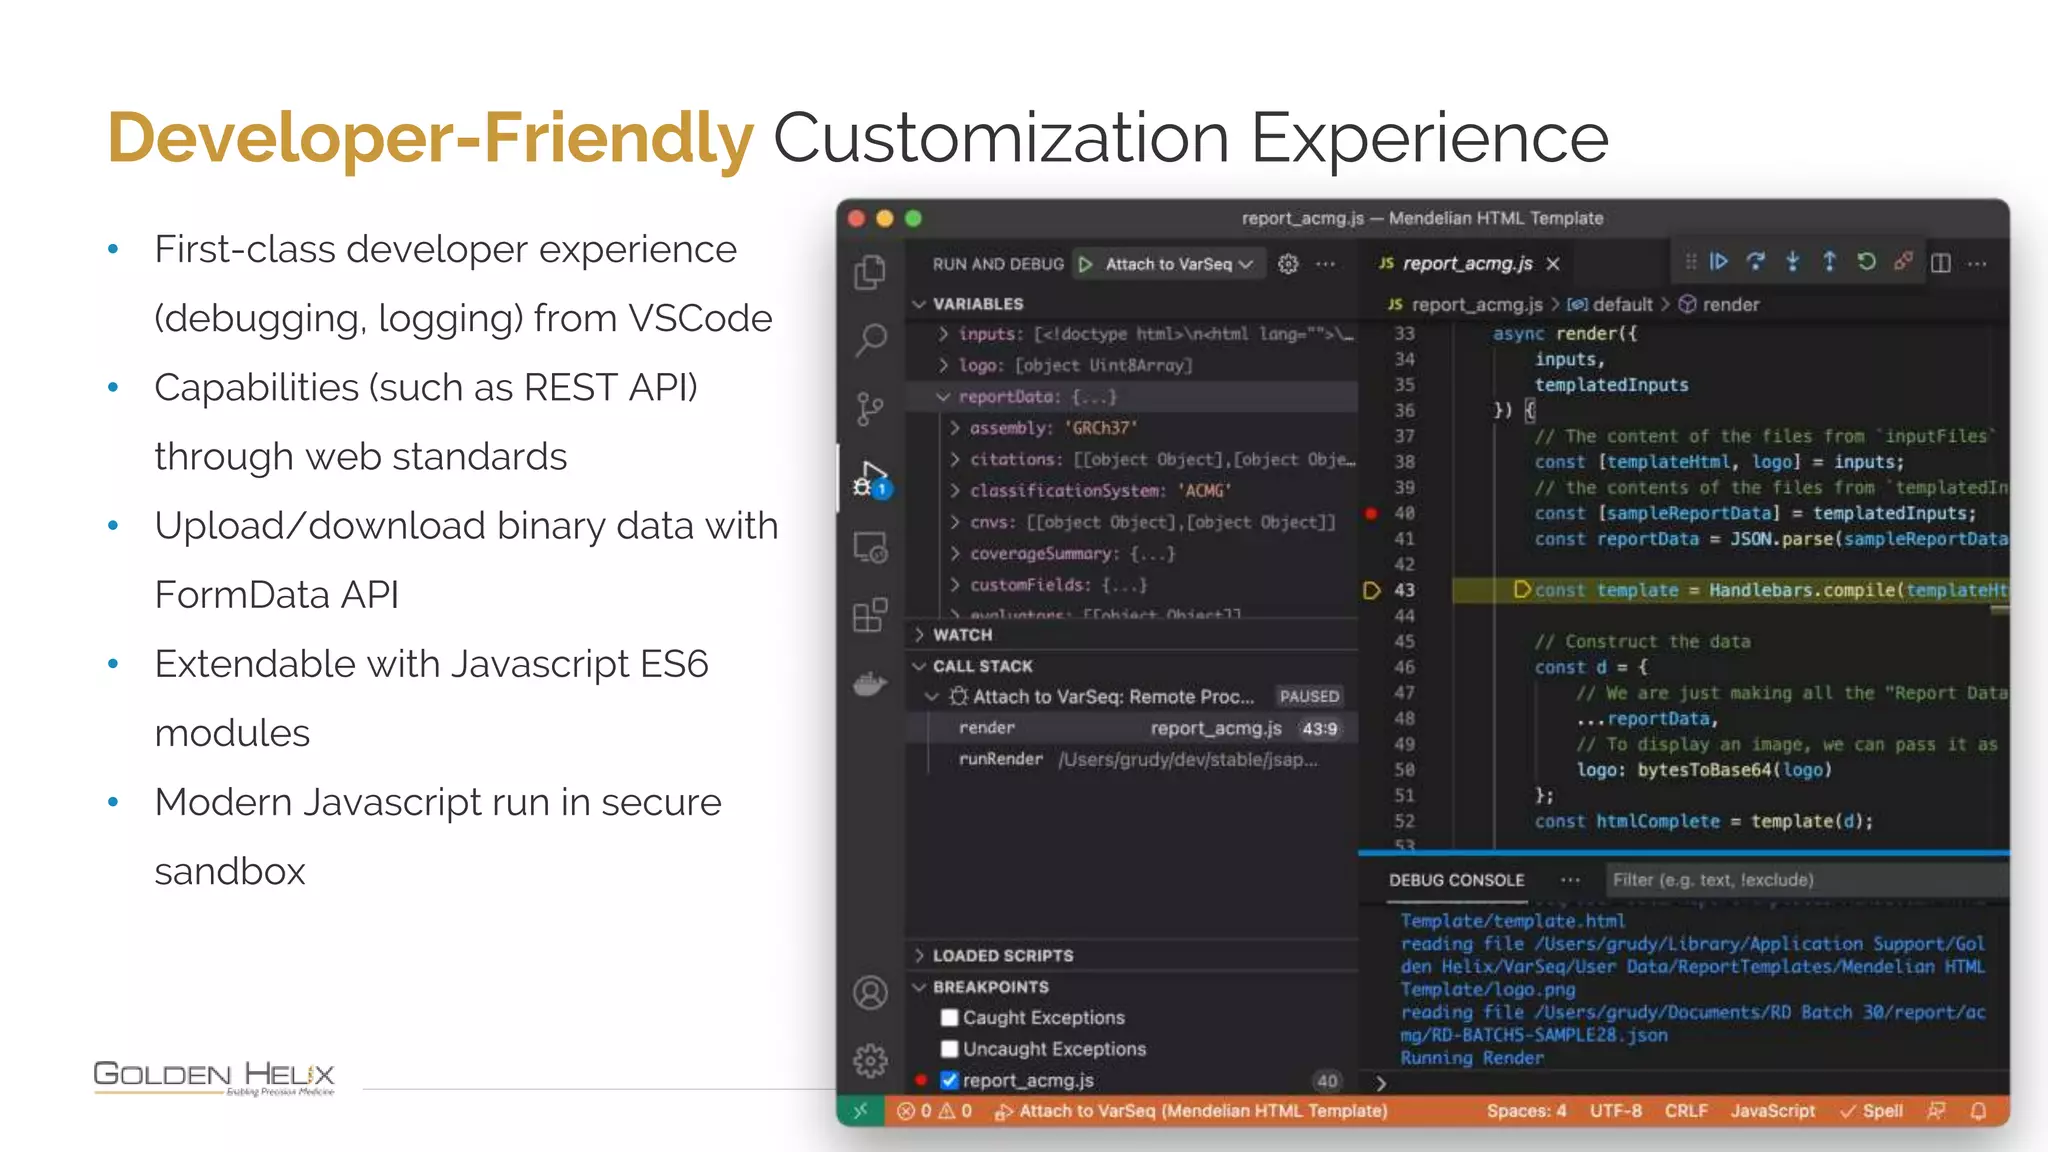Open debug console panel more actions

tap(1571, 880)
